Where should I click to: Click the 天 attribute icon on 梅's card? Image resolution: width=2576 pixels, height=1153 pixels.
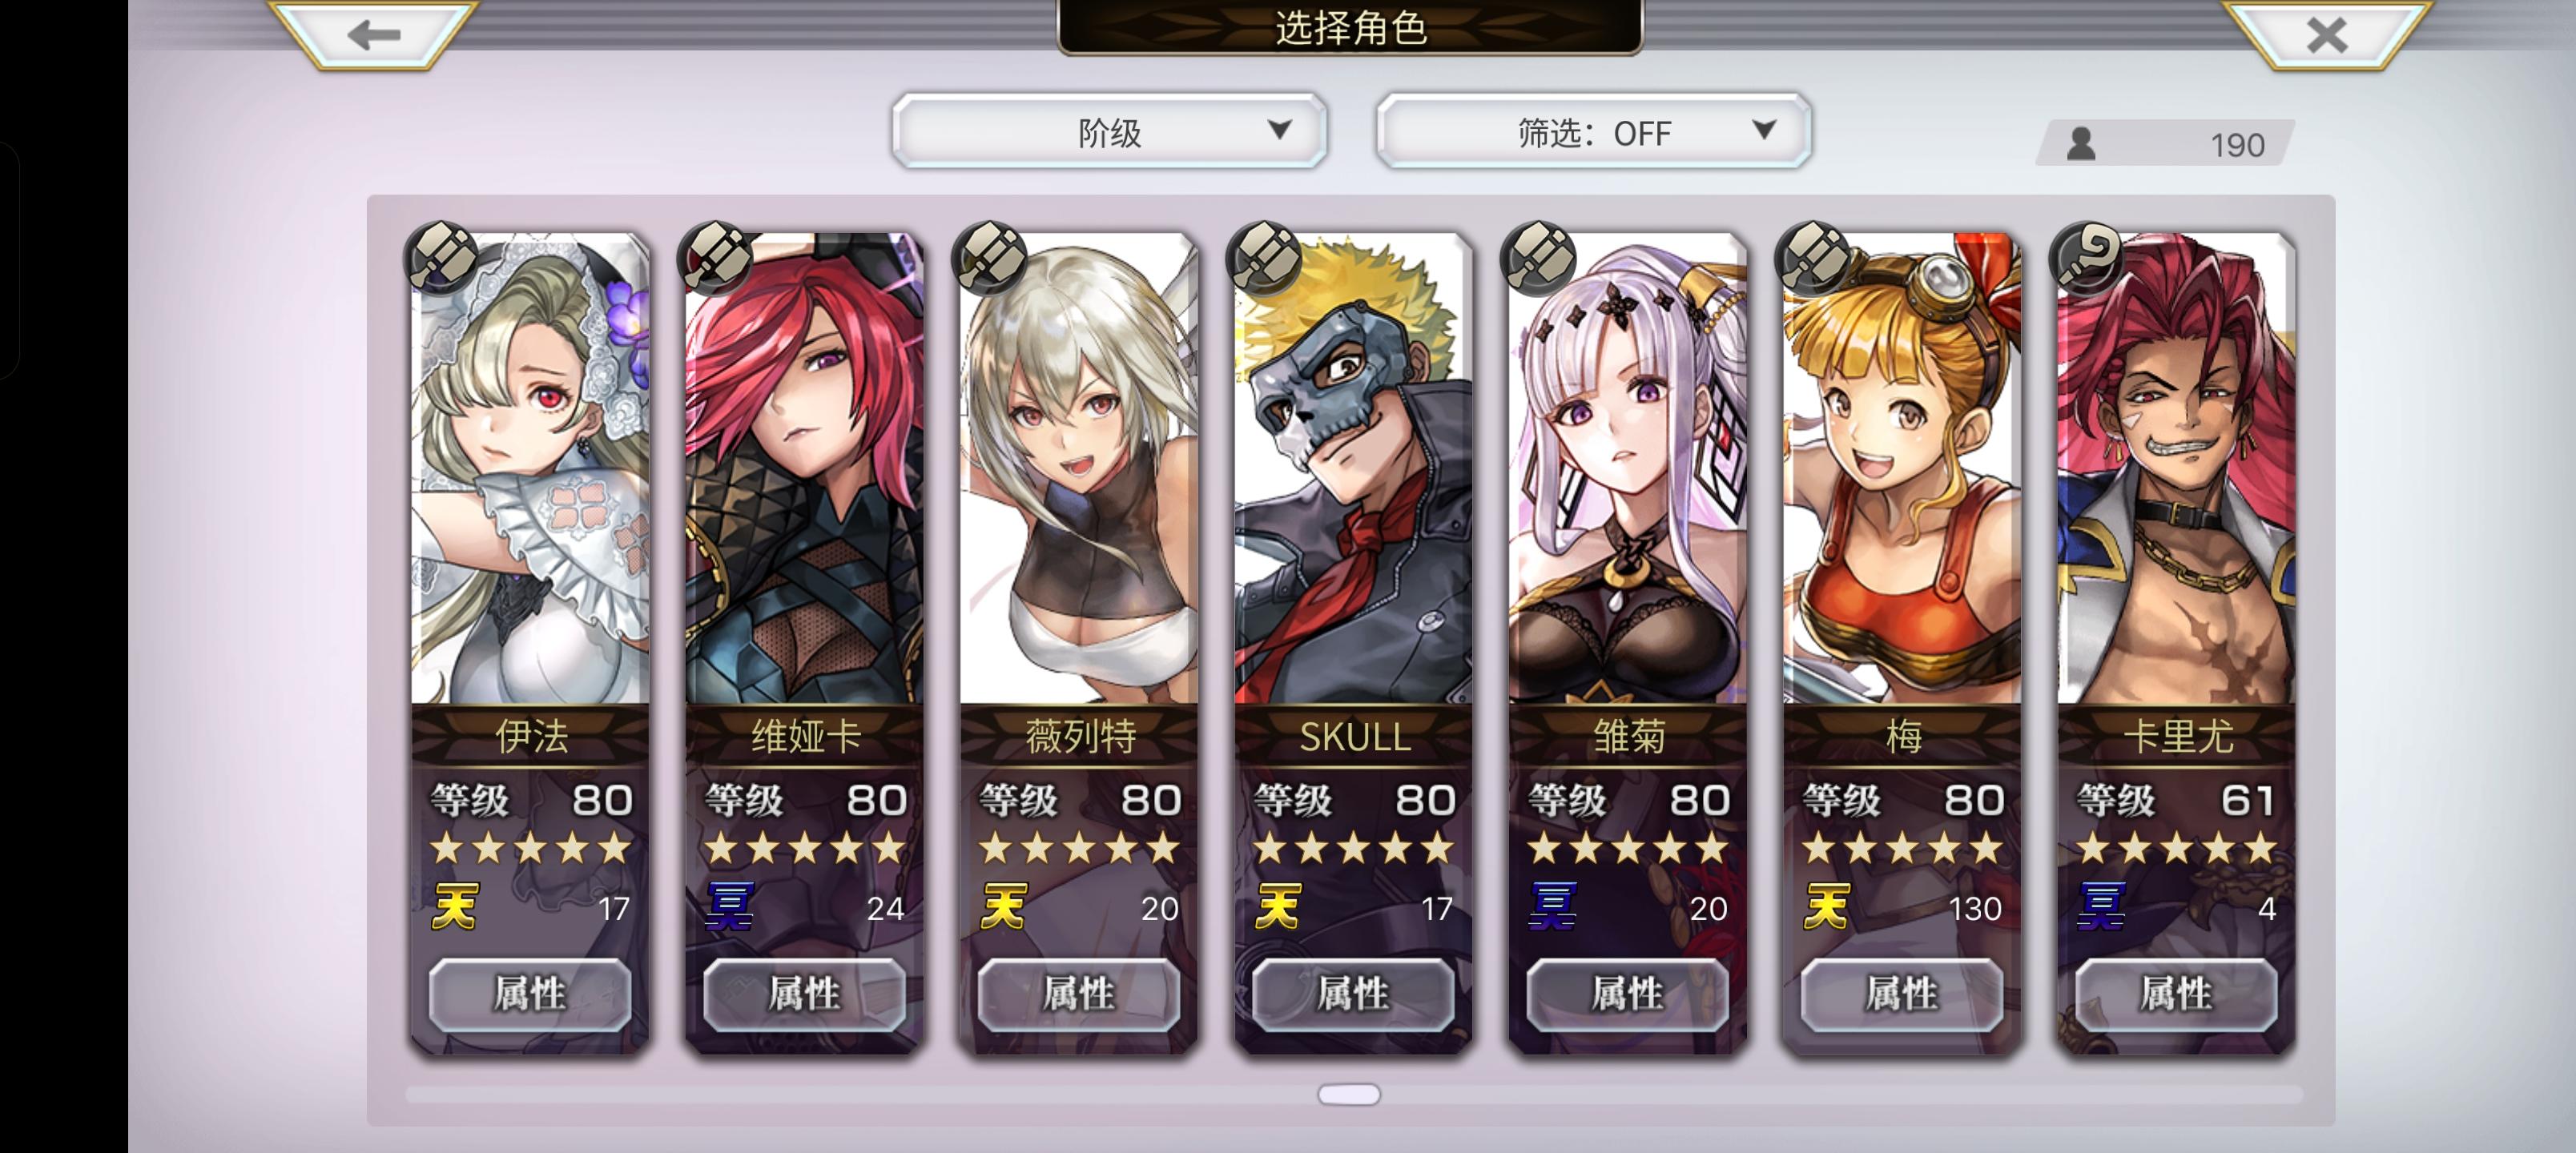(x=1827, y=907)
